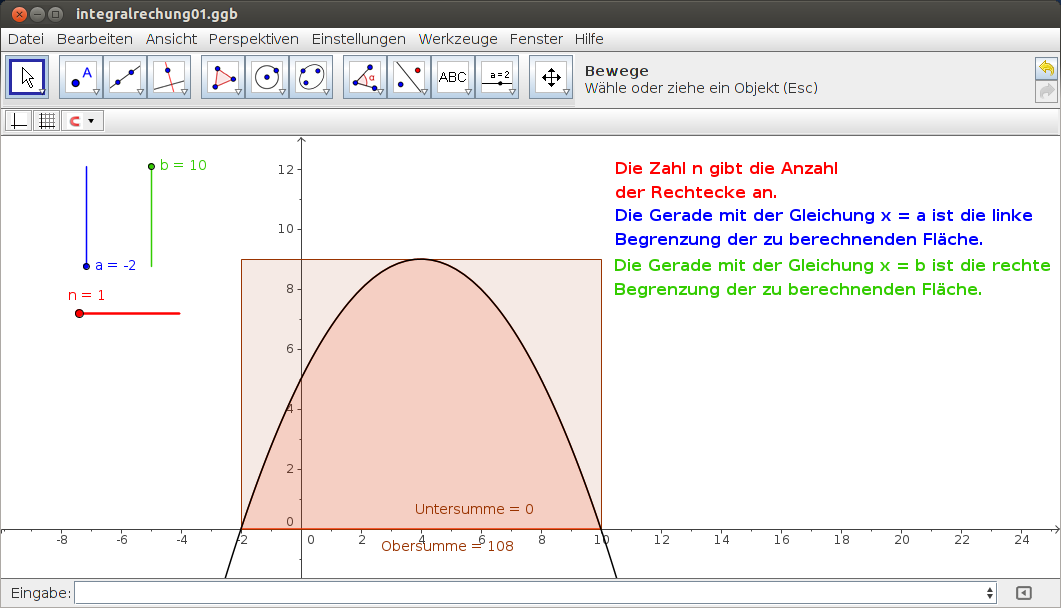Select the Point tool
The image size is (1061, 608).
point(79,77)
